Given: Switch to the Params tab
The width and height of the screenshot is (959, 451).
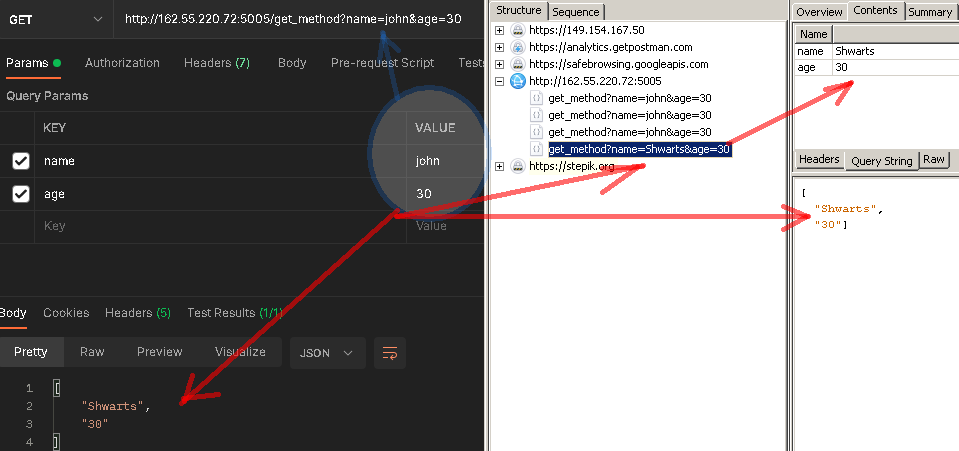Looking at the screenshot, I should (x=33, y=63).
